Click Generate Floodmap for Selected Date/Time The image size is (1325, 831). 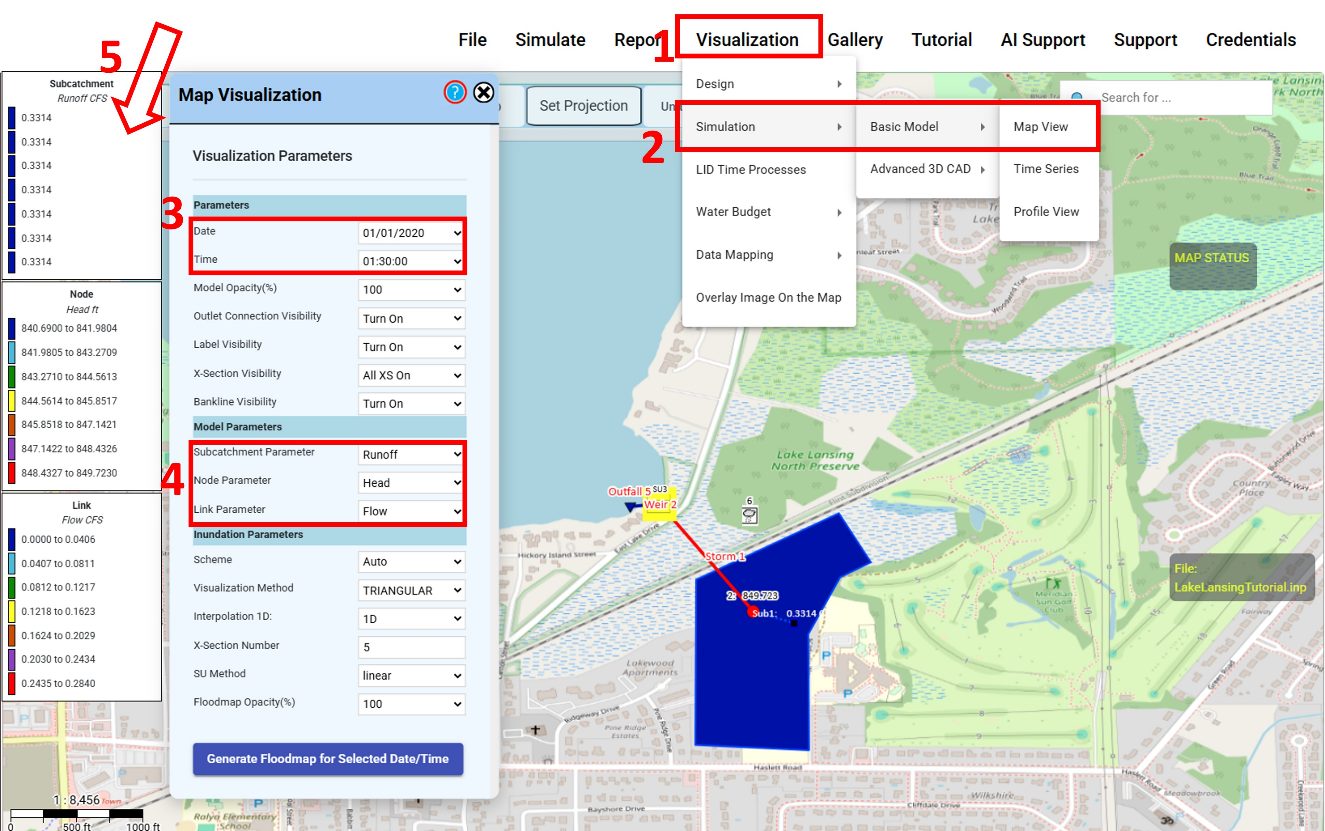[x=328, y=759]
